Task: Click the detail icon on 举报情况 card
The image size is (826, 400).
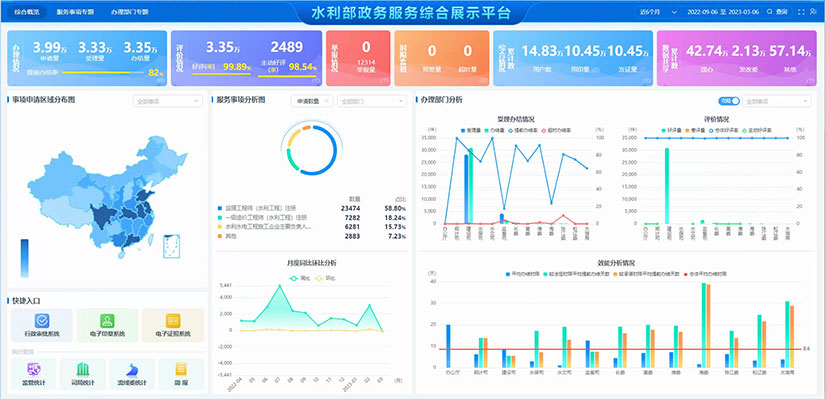Action: 384,81
